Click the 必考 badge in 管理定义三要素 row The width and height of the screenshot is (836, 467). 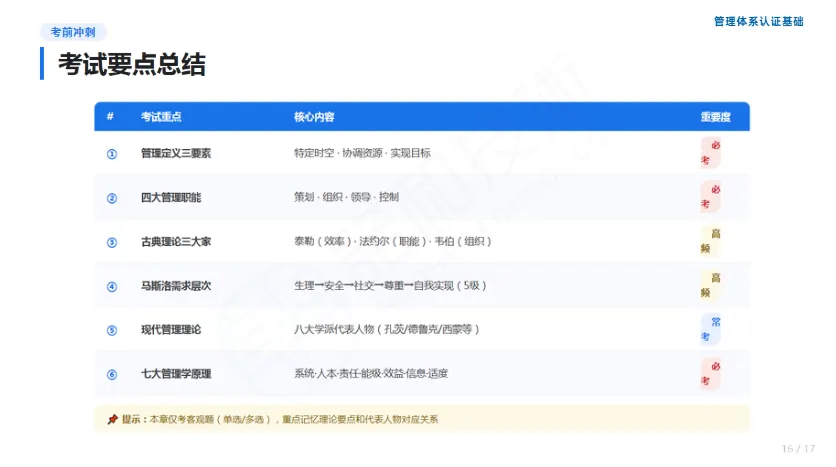(711, 153)
